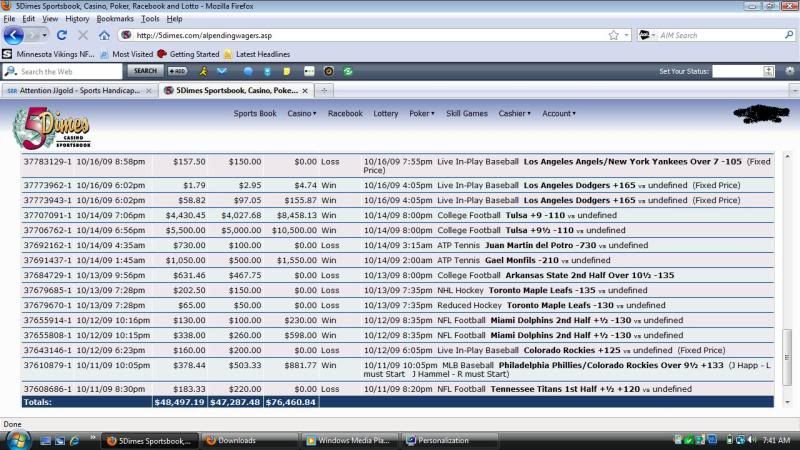The height and width of the screenshot is (450, 800).
Task: Switch to Attention JJgold Sports Handicap tab
Action: [x=79, y=90]
